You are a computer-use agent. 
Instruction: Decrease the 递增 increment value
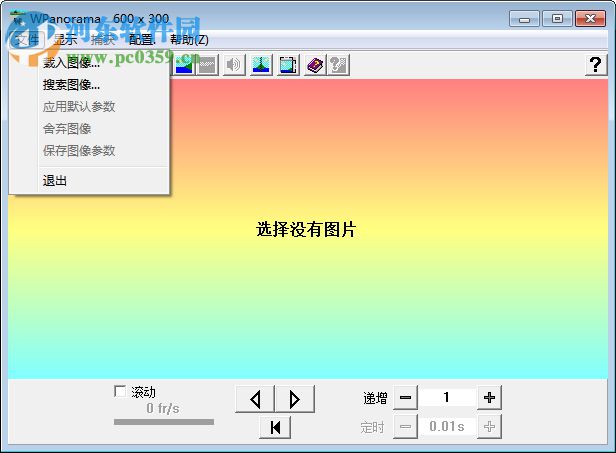[x=405, y=398]
